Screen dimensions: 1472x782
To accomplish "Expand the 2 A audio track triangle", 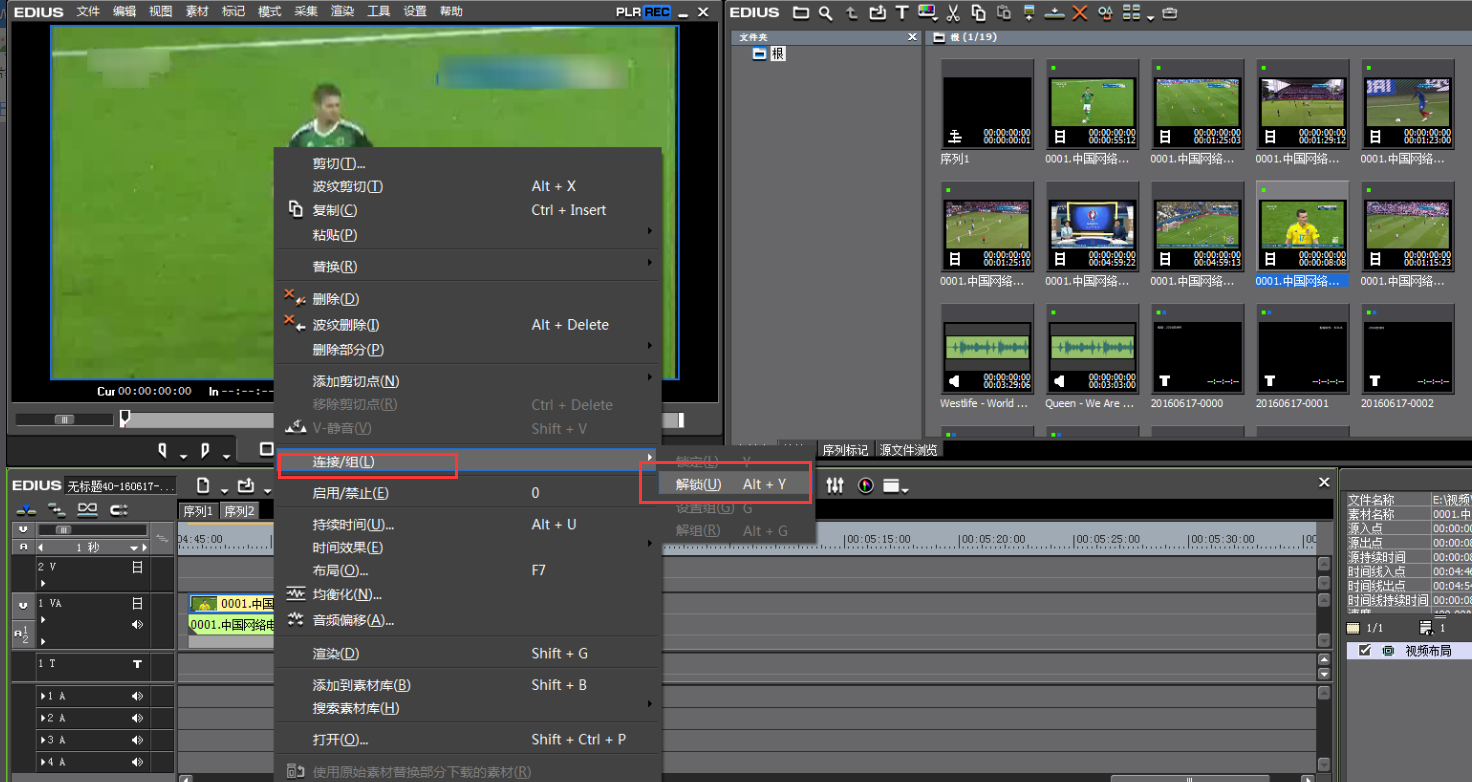I will [x=43, y=718].
